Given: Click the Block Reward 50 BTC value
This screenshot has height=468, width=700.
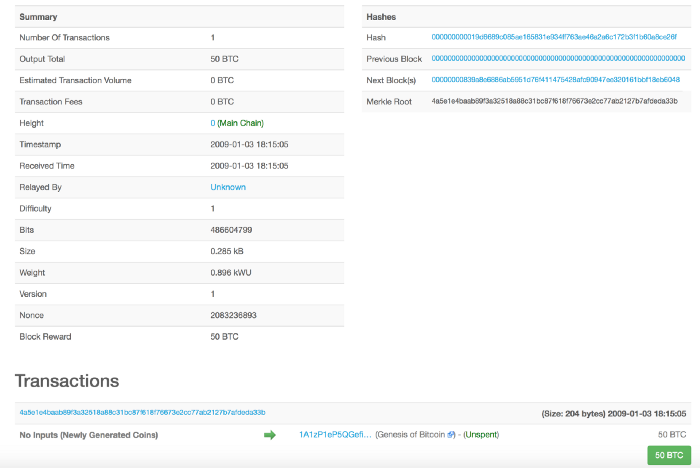Looking at the screenshot, I should pyautogui.click(x=225, y=337).
